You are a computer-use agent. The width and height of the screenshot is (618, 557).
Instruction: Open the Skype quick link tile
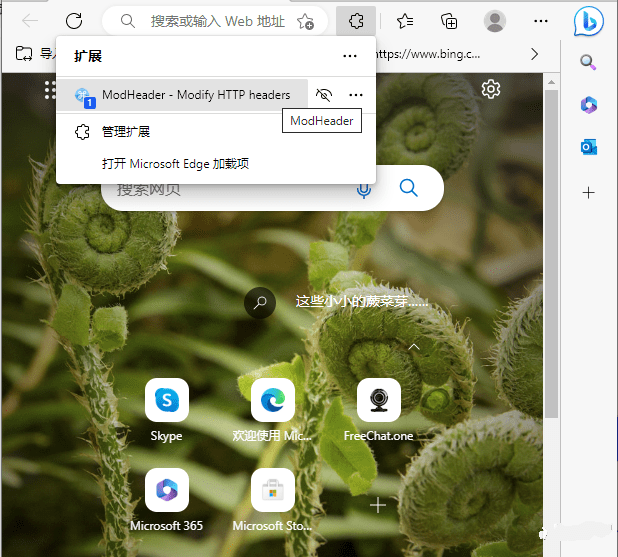pyautogui.click(x=166, y=400)
